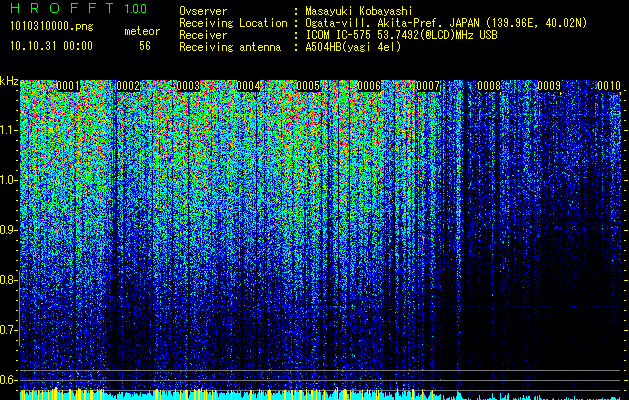Click the kHz axis unit label

[9, 81]
